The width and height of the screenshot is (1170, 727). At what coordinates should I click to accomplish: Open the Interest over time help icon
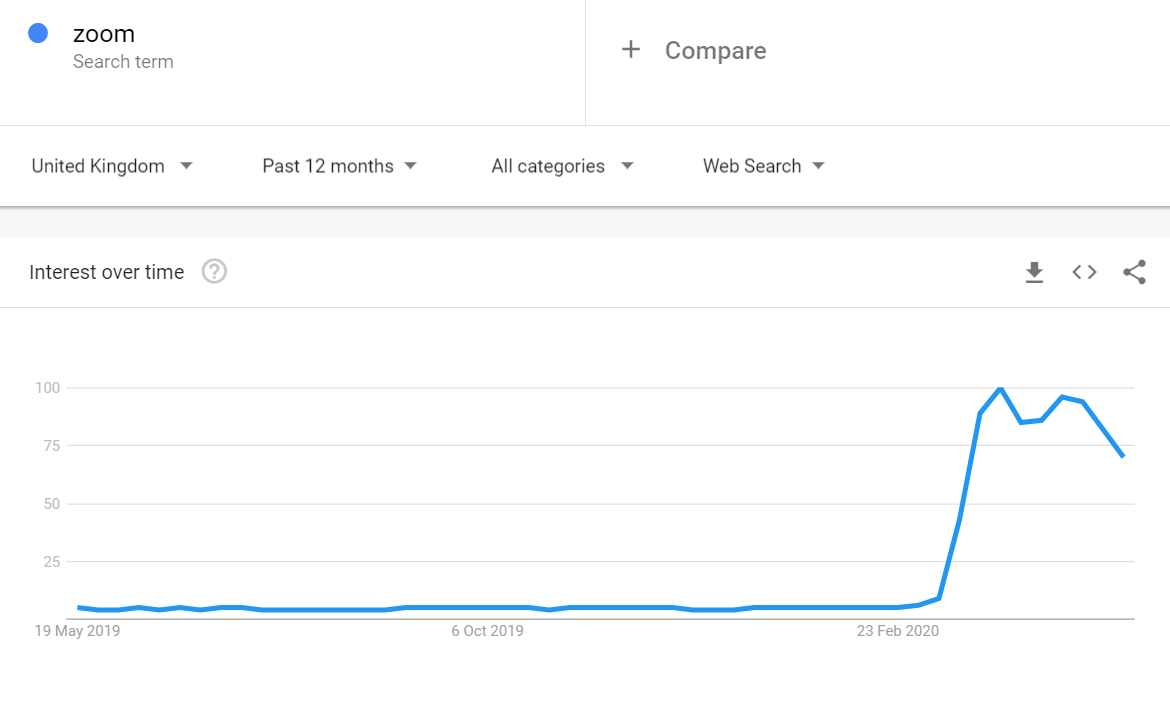214,272
